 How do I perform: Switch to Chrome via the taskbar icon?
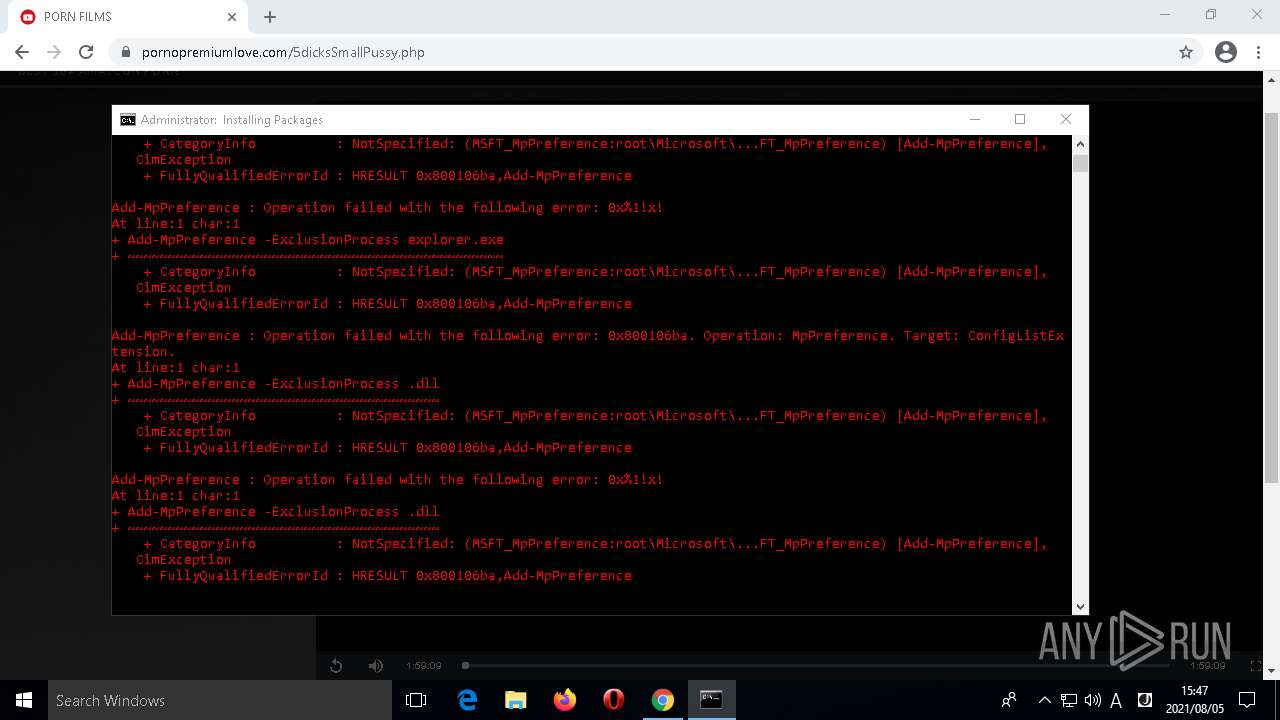[x=663, y=700]
